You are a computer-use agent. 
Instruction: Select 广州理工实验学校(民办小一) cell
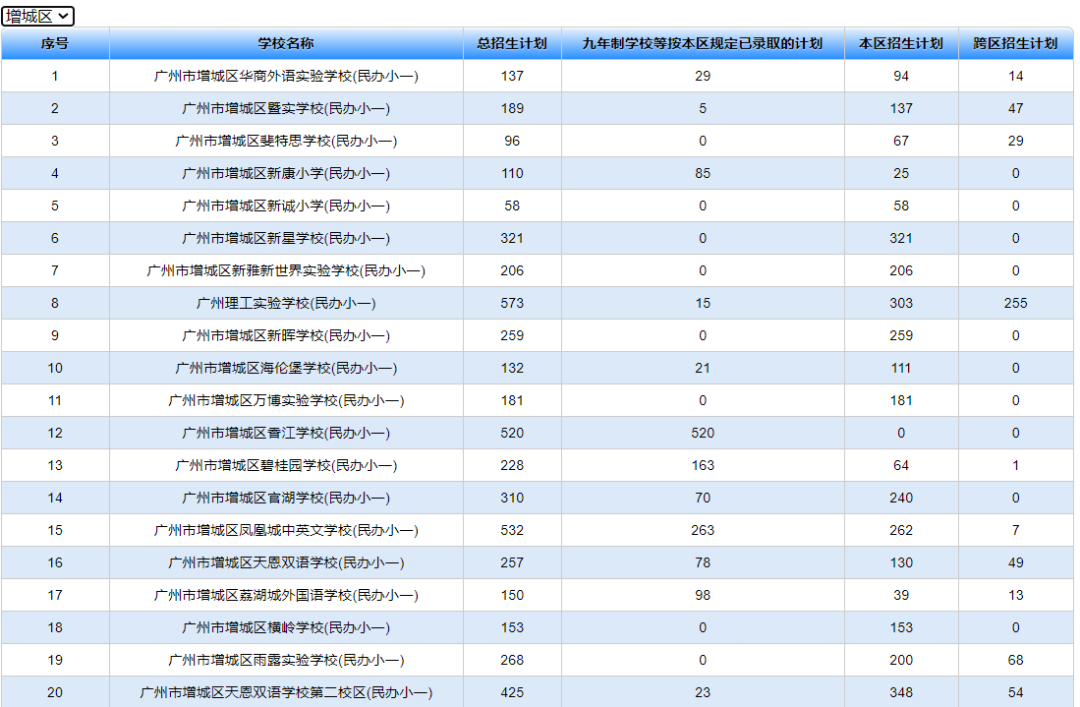286,303
